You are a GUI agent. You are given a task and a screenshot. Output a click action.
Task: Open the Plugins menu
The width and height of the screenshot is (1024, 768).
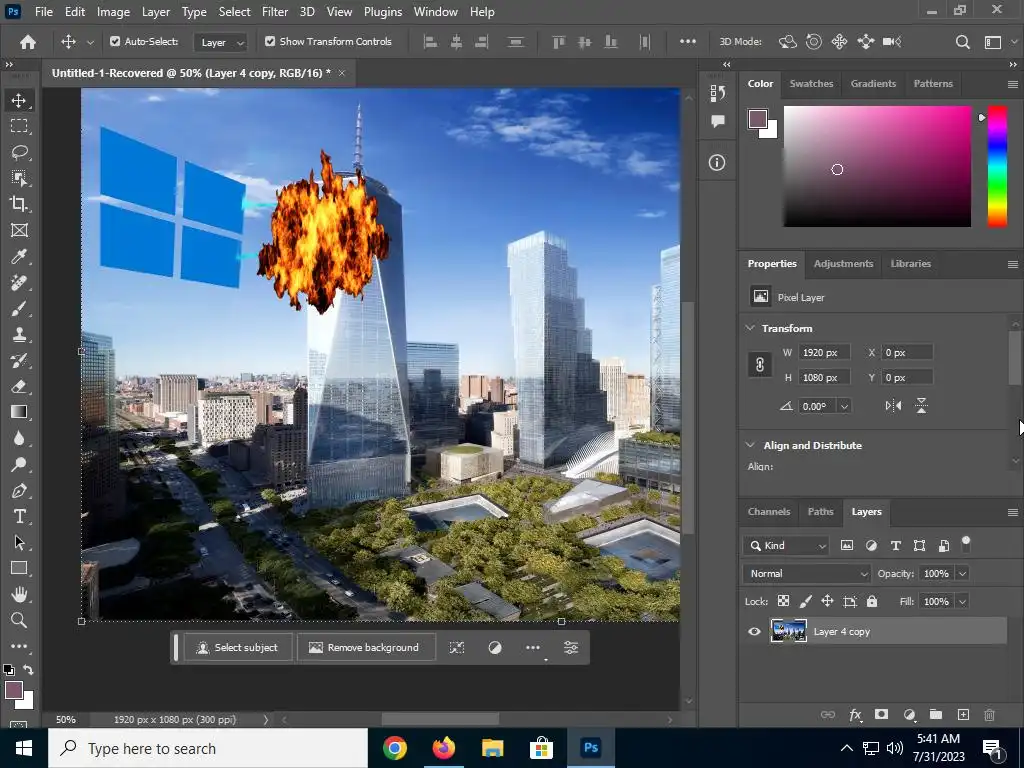[x=383, y=12]
